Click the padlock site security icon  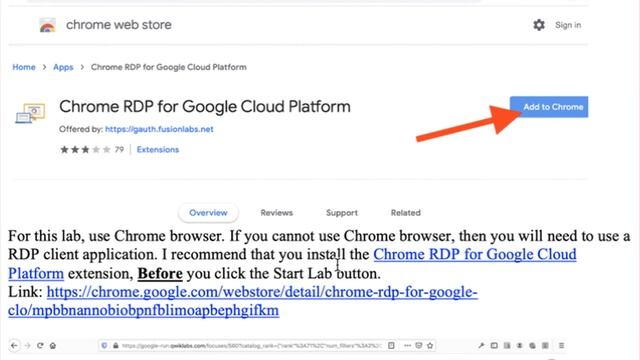point(116,345)
